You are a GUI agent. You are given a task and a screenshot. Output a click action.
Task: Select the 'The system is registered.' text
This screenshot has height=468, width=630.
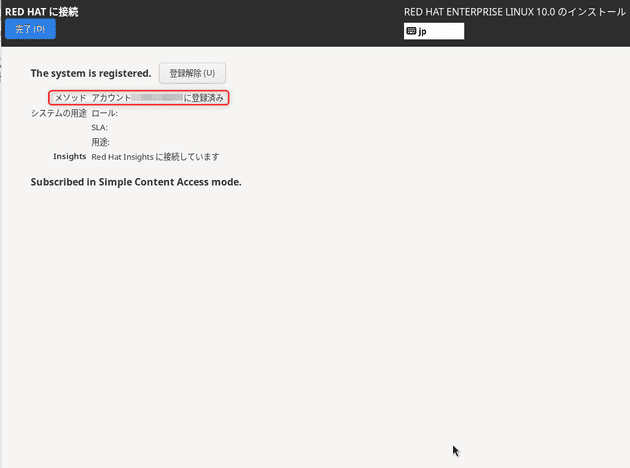[91, 74]
